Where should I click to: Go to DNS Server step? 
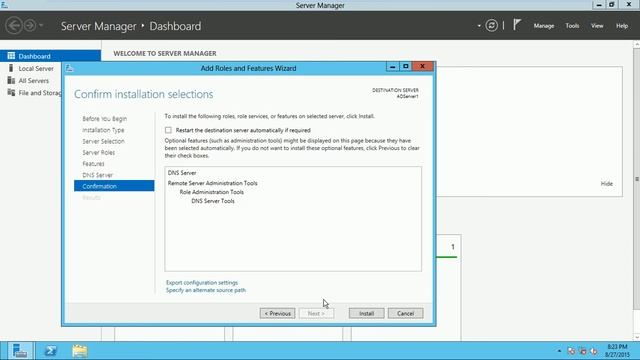point(98,175)
